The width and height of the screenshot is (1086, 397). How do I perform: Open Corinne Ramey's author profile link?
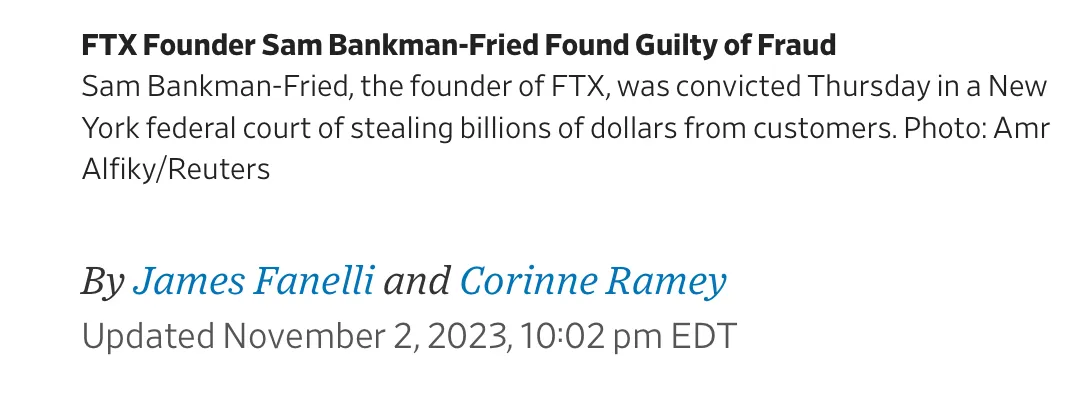click(593, 283)
